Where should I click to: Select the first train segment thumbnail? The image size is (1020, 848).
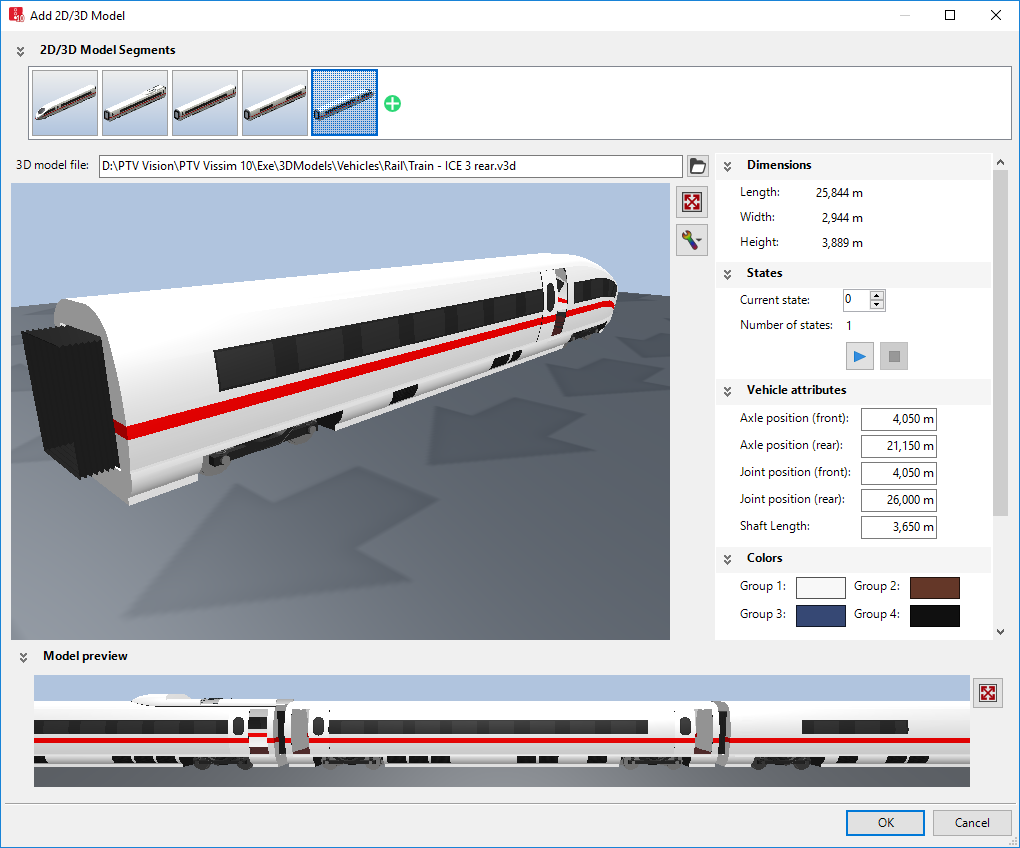tap(65, 103)
